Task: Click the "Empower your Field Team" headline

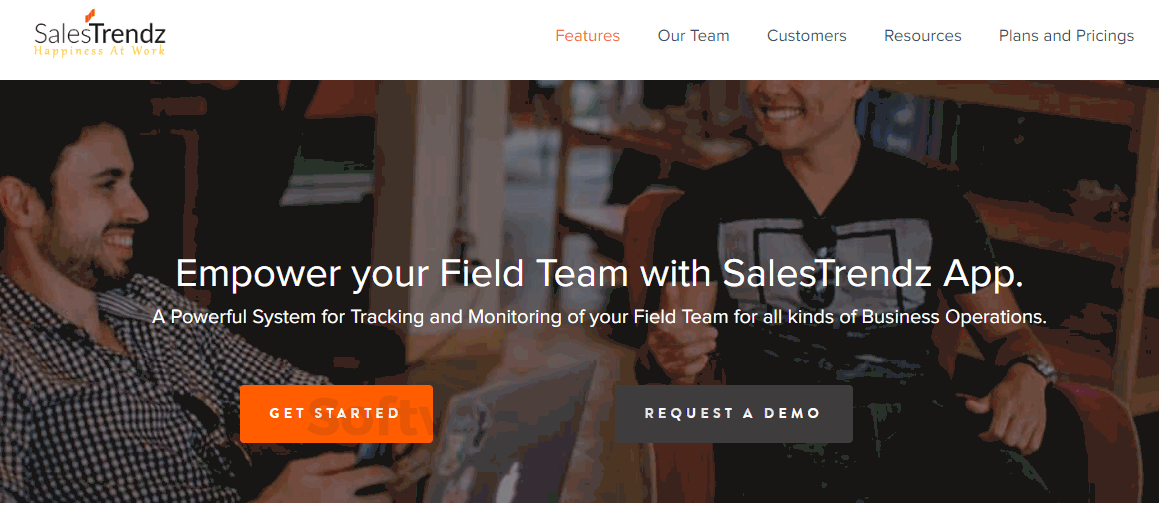Action: tap(599, 274)
